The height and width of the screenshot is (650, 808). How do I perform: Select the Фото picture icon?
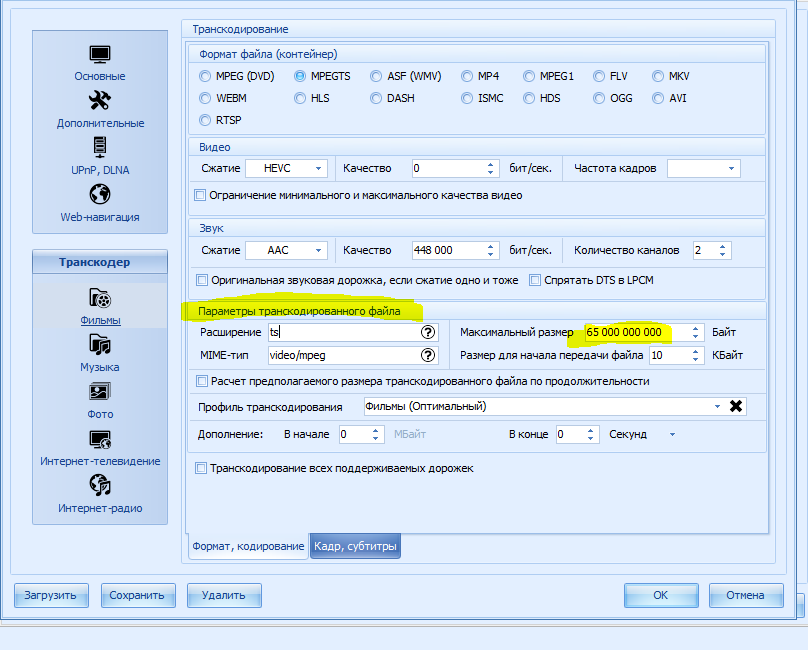point(100,392)
